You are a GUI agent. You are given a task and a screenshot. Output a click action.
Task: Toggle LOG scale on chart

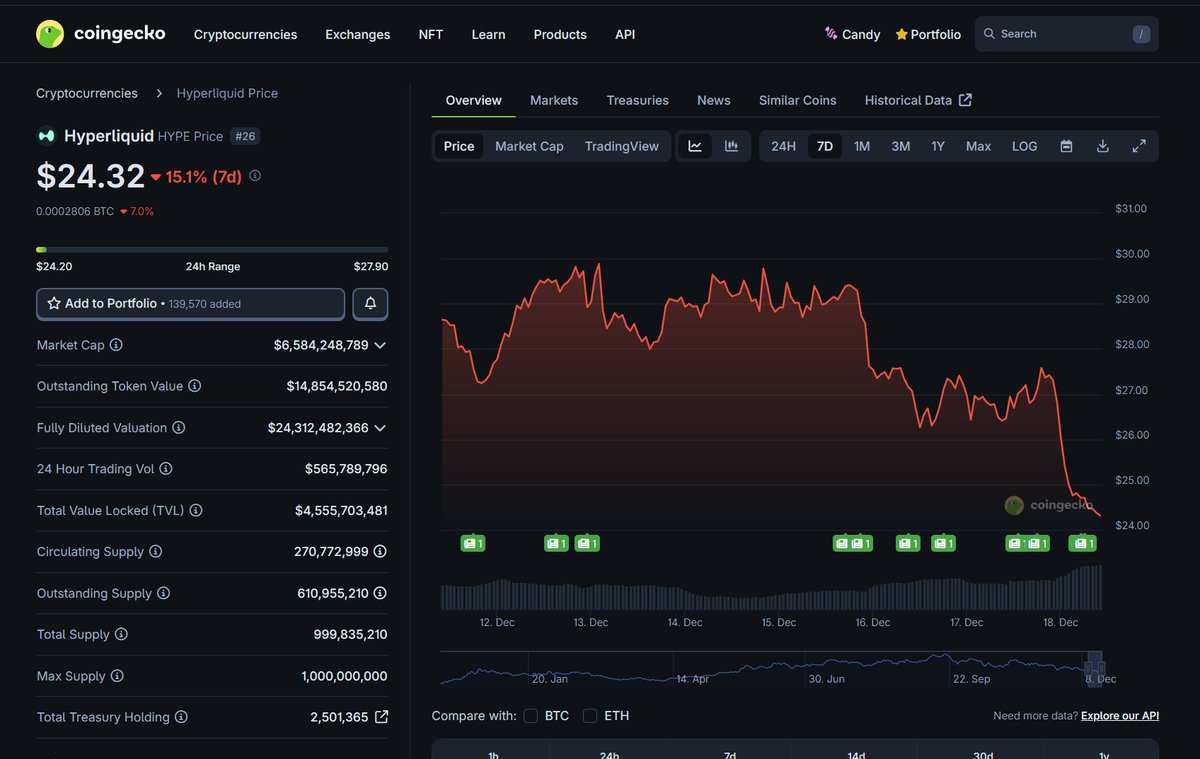(1024, 146)
